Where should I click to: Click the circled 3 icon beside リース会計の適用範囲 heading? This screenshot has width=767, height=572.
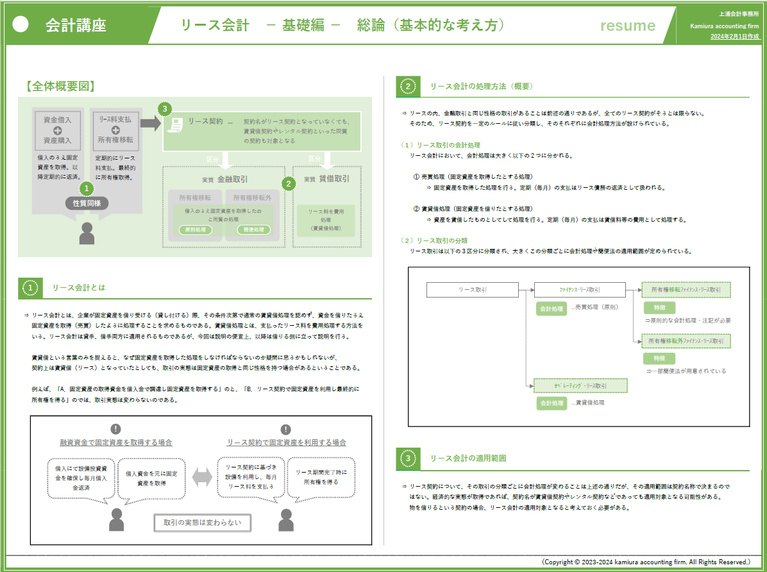coord(407,458)
